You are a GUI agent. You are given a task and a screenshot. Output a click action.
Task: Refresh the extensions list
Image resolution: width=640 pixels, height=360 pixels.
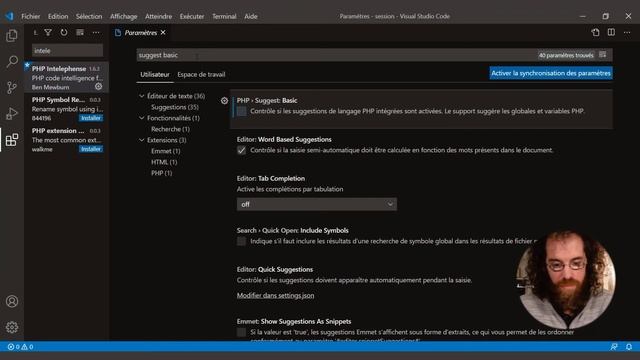pos(64,32)
